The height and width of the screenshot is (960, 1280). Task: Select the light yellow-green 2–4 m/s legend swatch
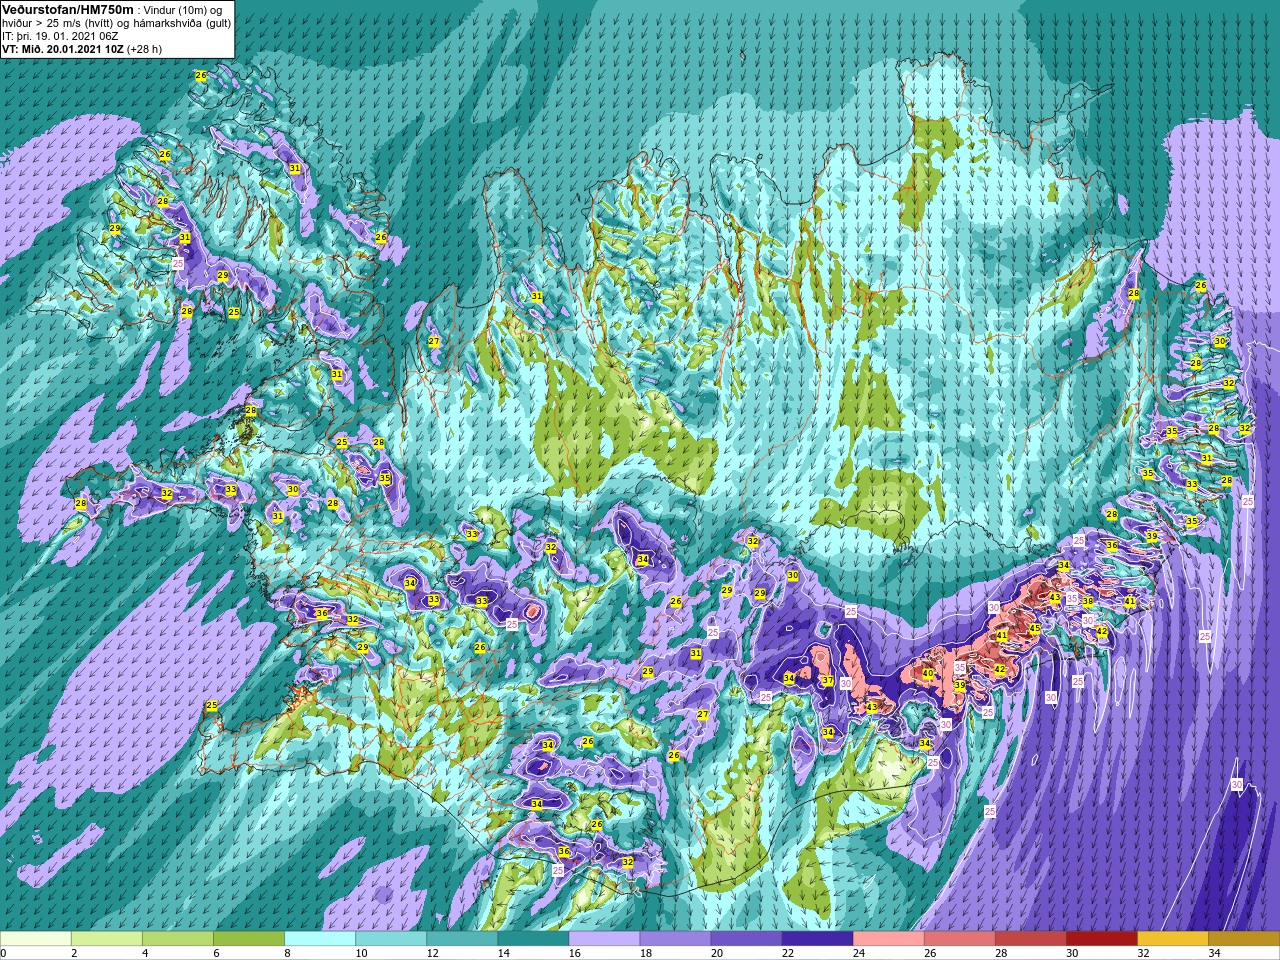(x=107, y=939)
